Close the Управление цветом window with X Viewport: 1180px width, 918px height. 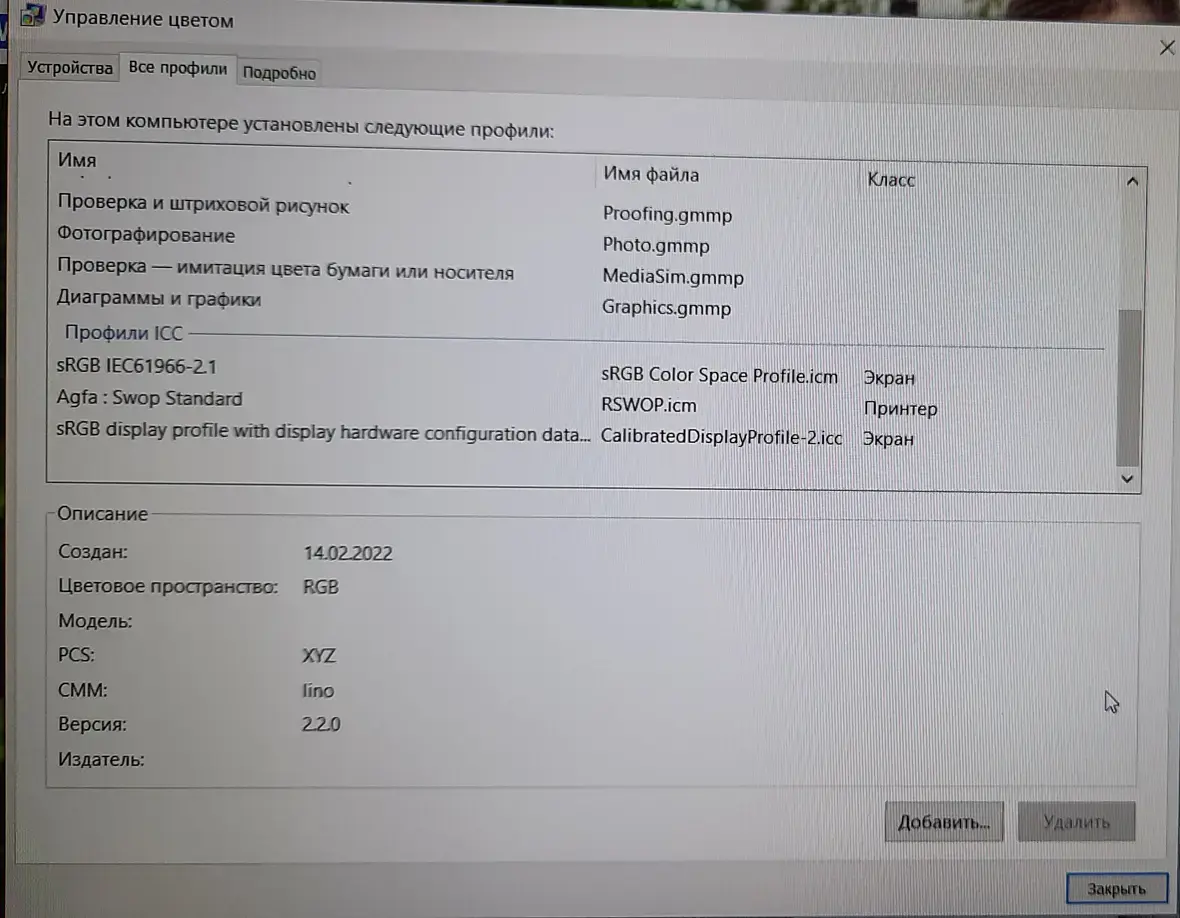(1166, 48)
